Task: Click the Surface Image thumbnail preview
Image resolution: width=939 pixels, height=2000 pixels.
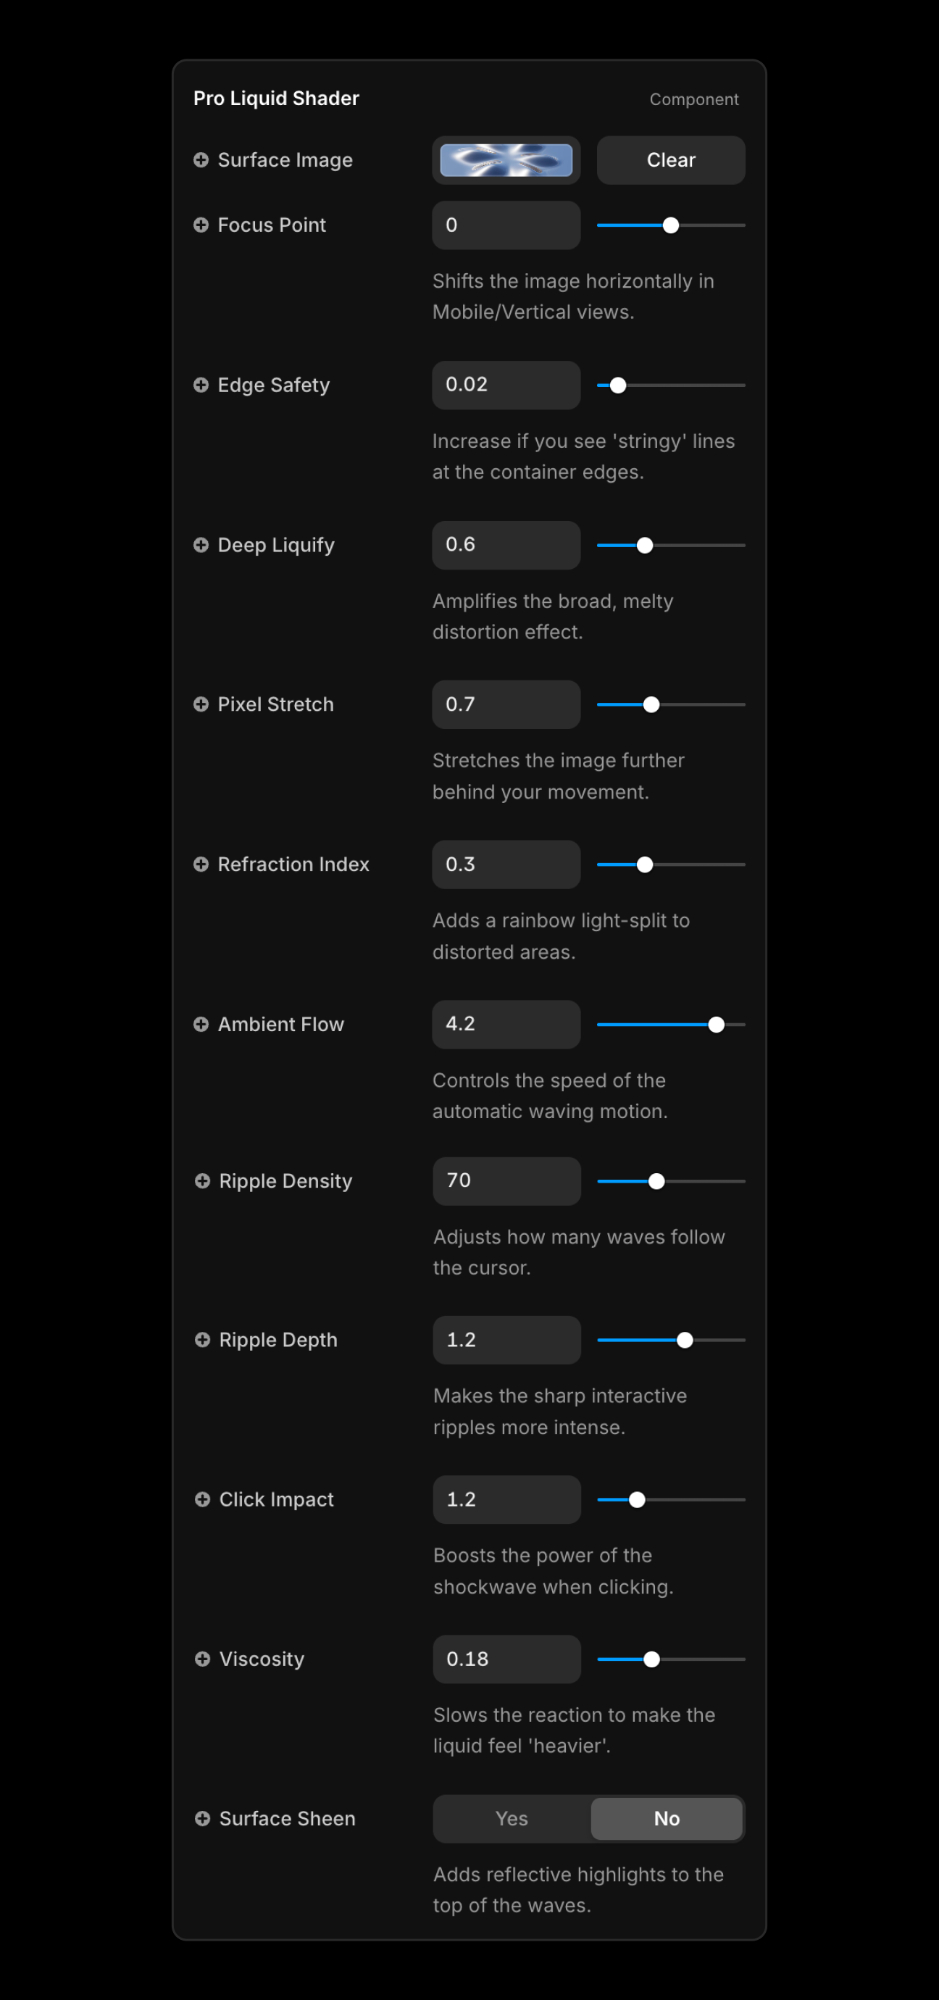Action: point(506,160)
